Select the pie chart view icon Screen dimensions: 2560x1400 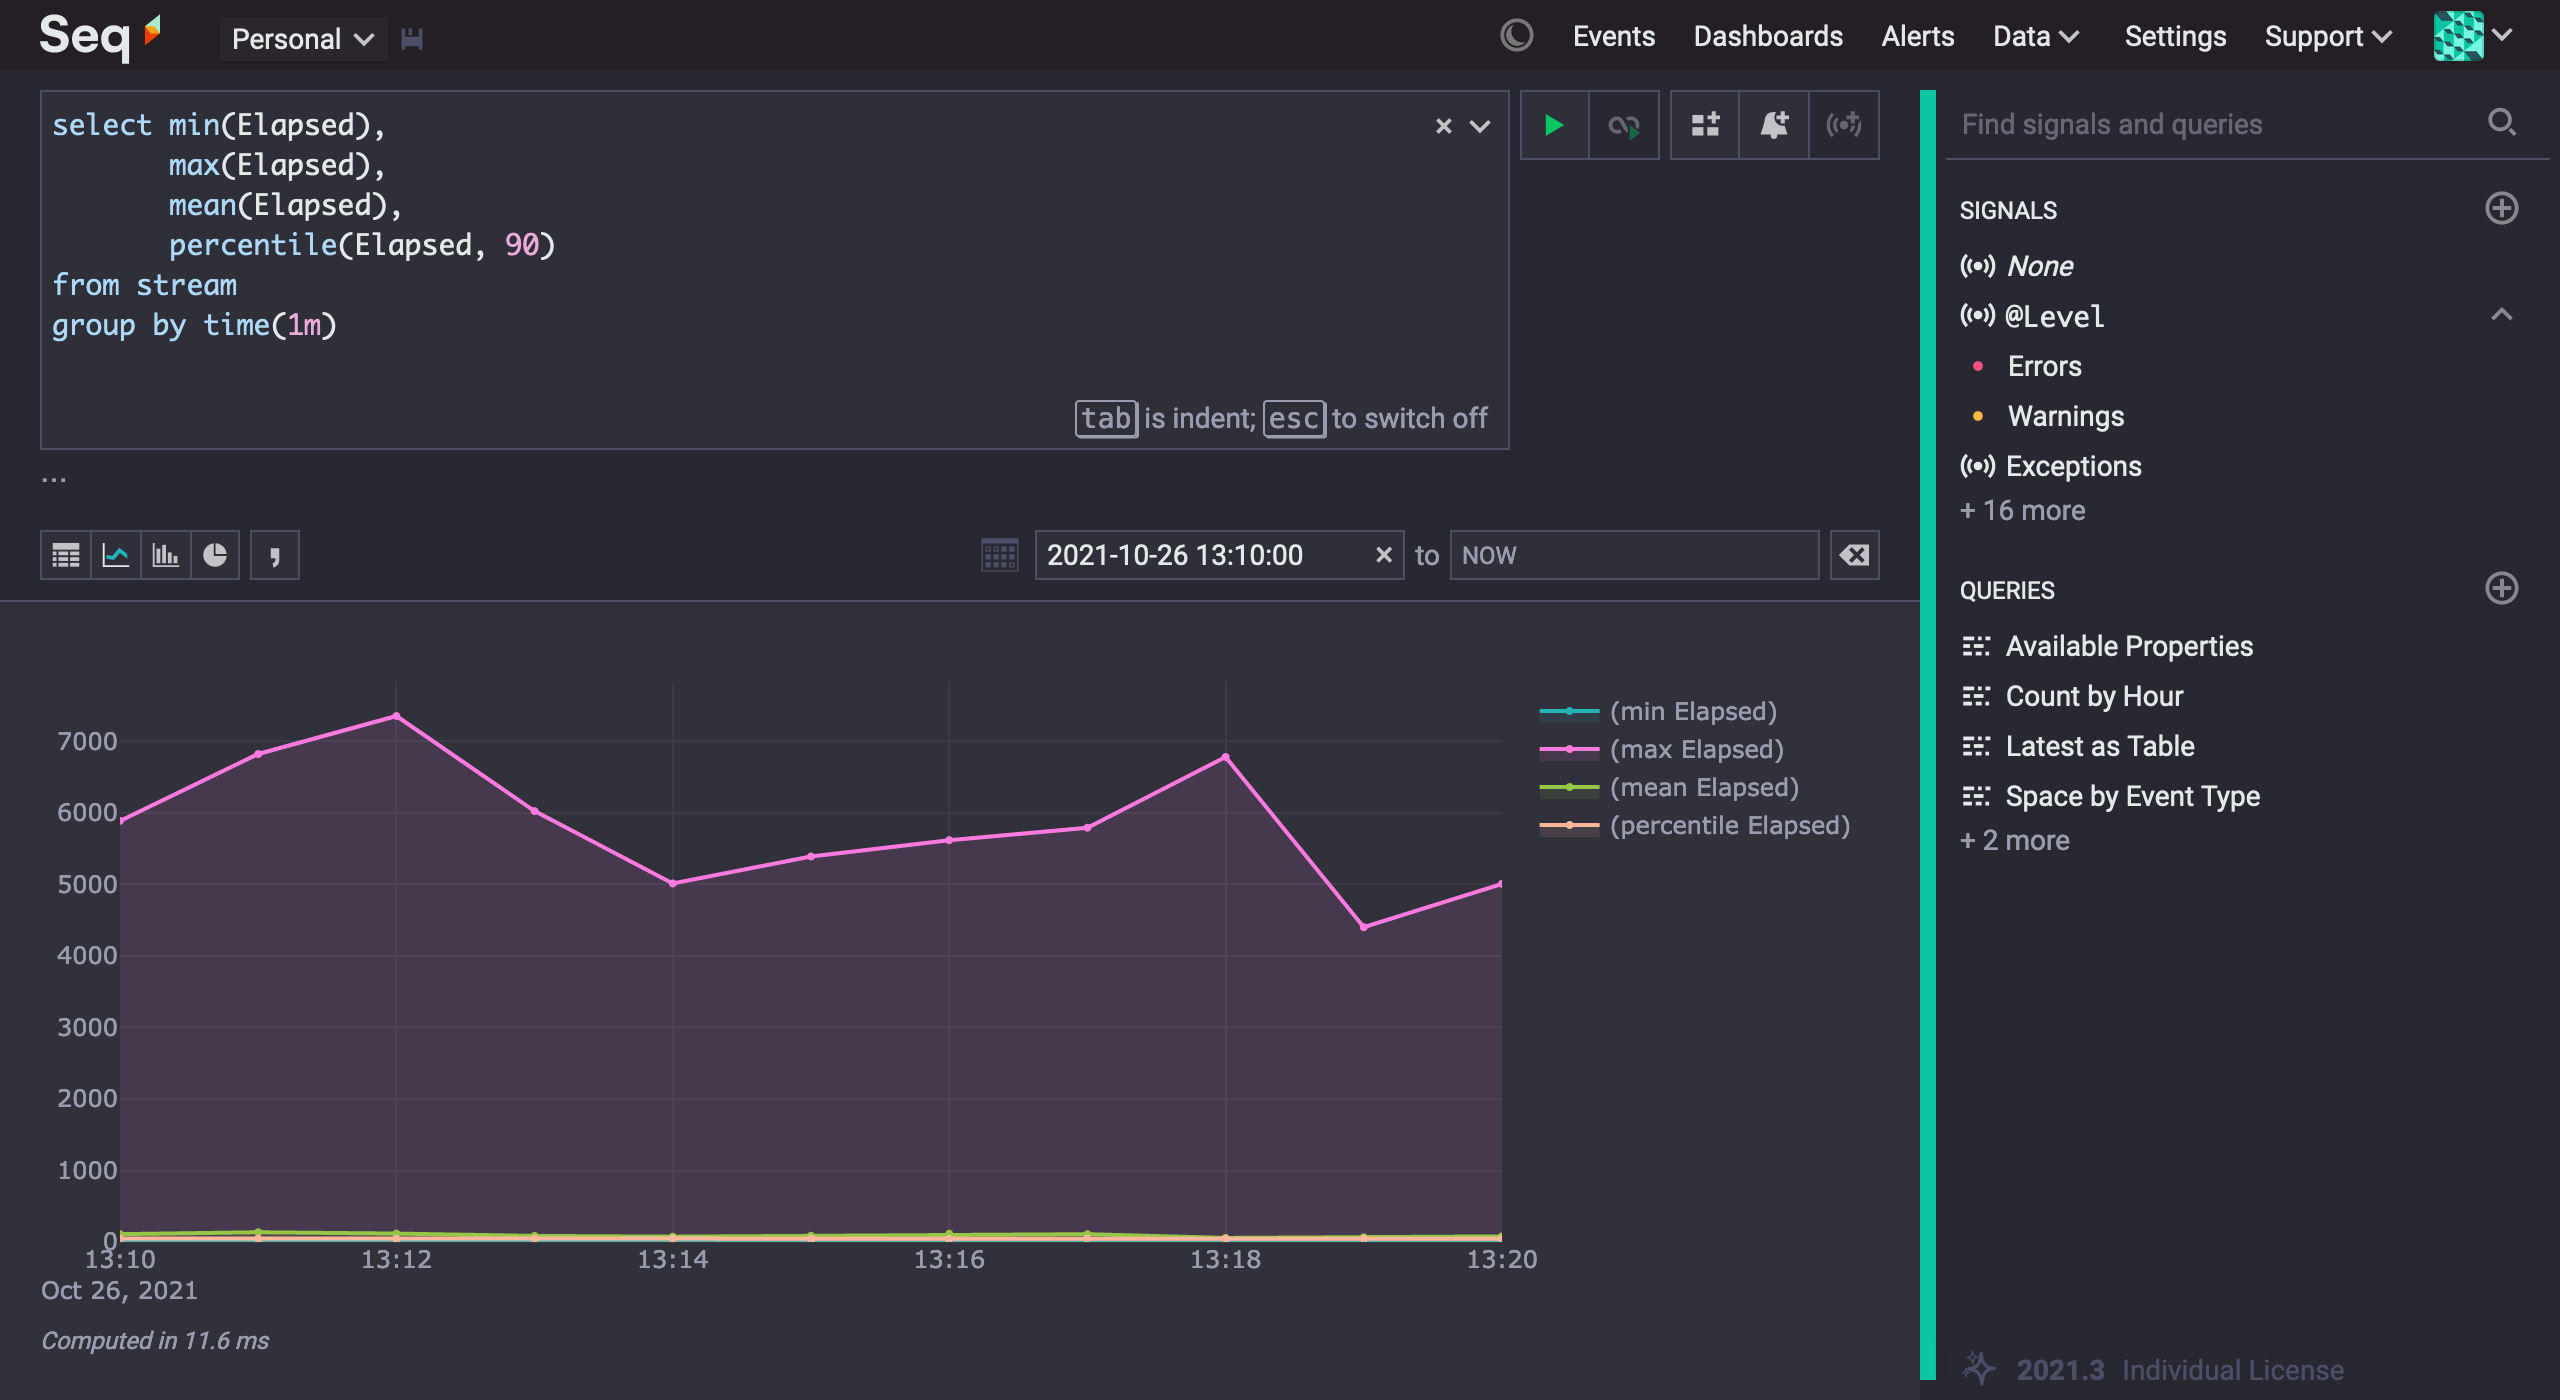(x=215, y=555)
